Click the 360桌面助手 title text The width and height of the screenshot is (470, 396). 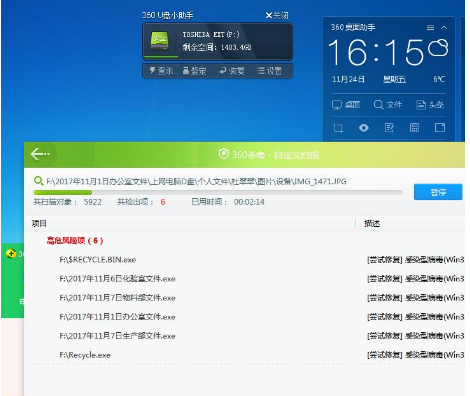[353, 27]
